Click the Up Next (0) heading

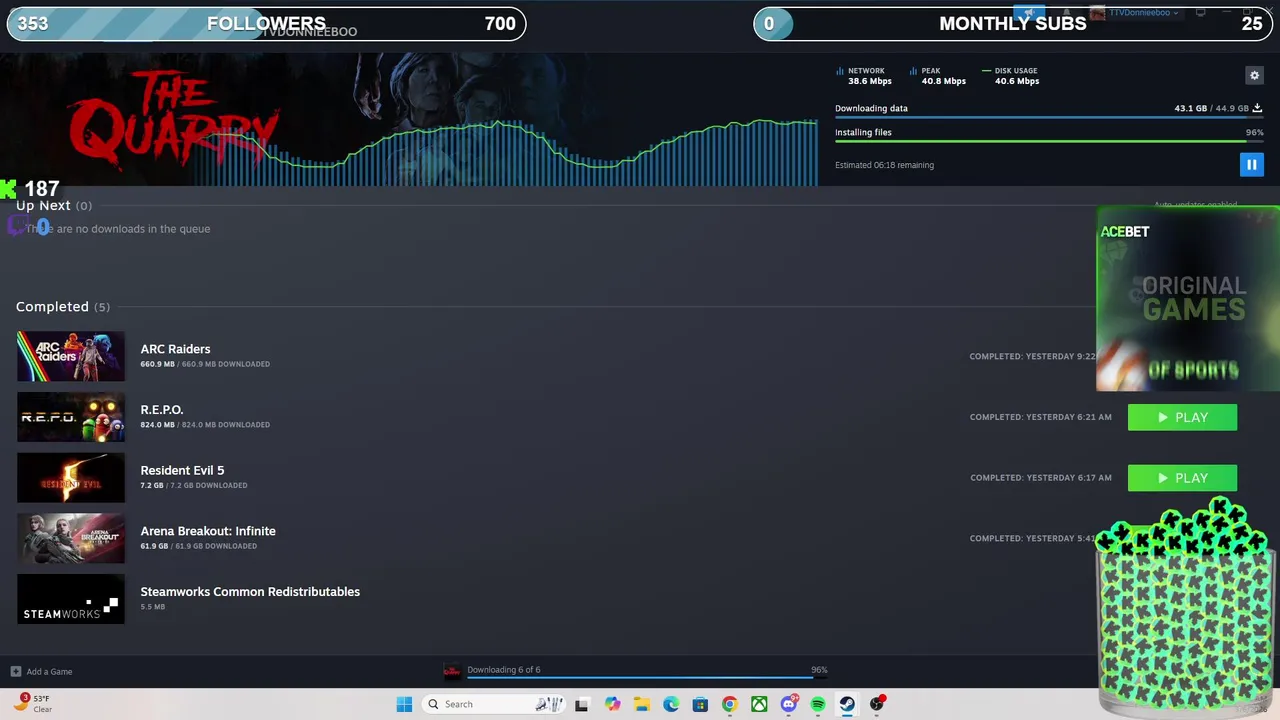[x=54, y=205]
